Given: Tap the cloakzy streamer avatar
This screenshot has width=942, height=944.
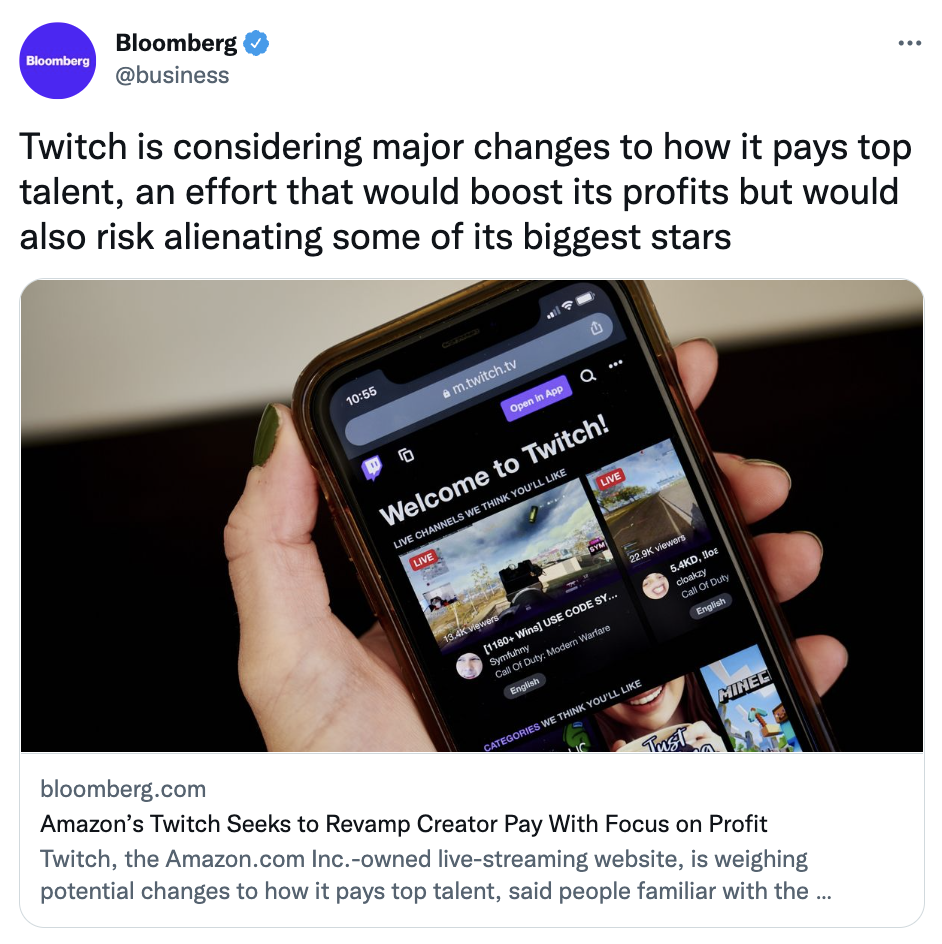Looking at the screenshot, I should click(655, 585).
